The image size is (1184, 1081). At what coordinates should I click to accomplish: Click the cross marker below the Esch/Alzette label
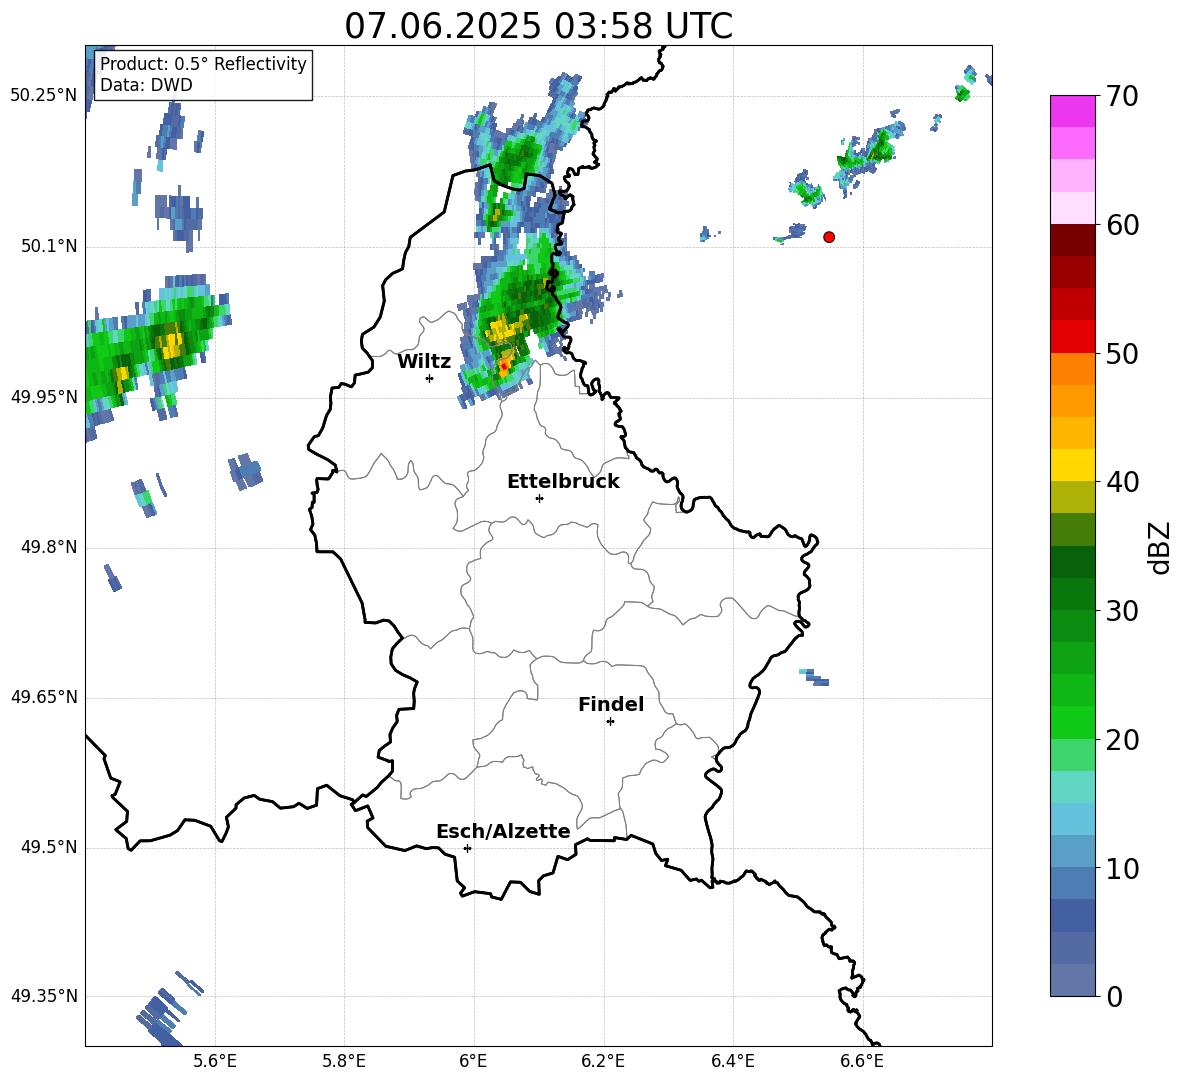(467, 848)
